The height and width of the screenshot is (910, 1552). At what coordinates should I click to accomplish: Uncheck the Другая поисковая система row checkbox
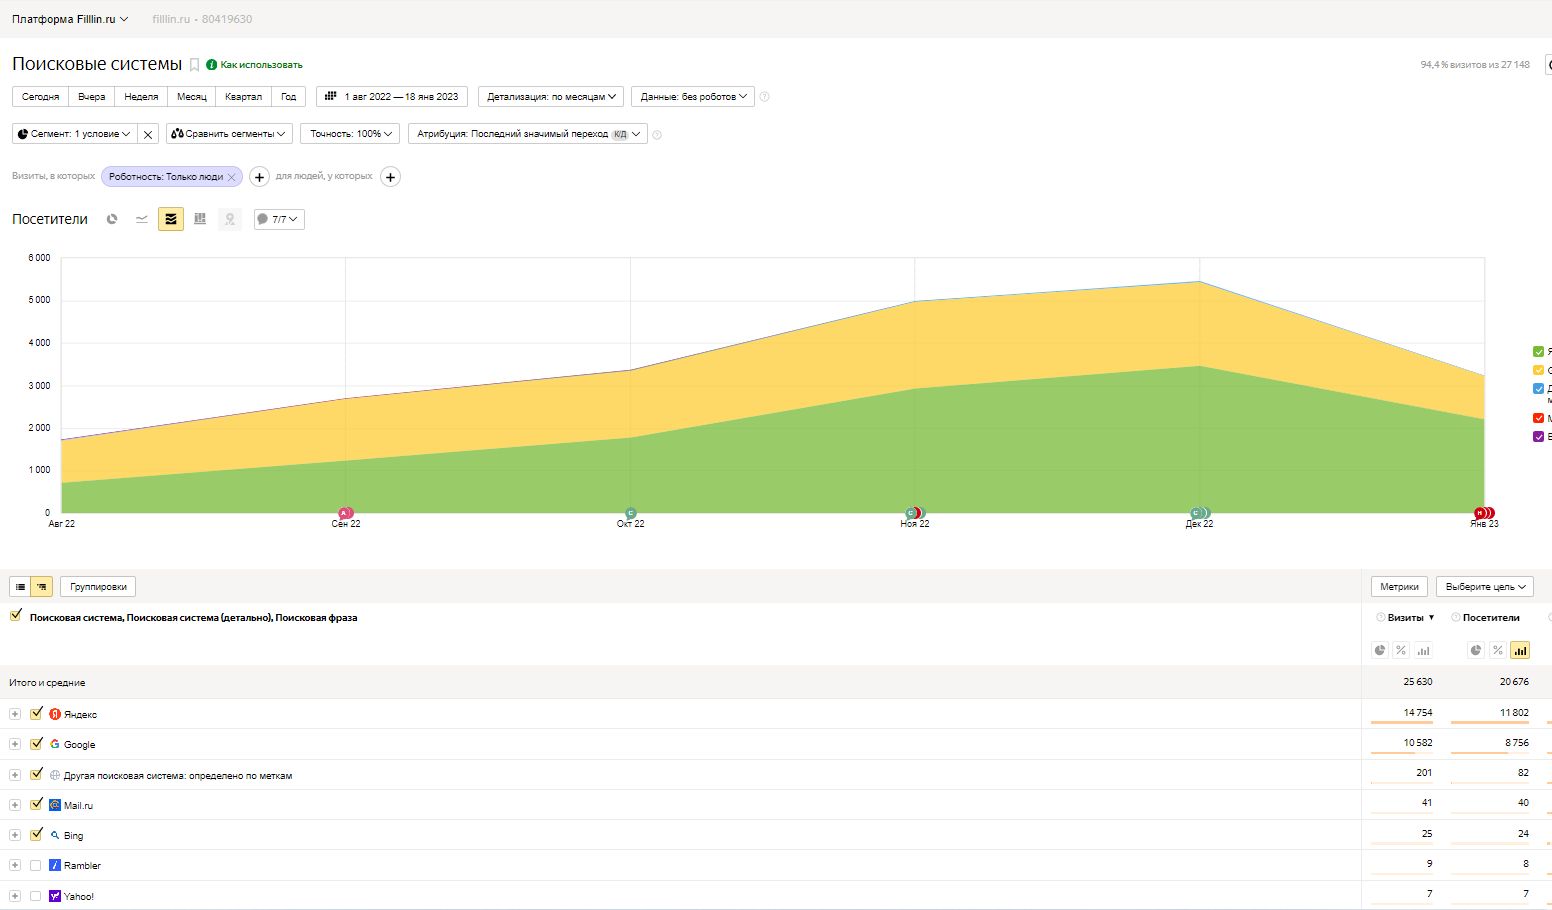(x=36, y=774)
